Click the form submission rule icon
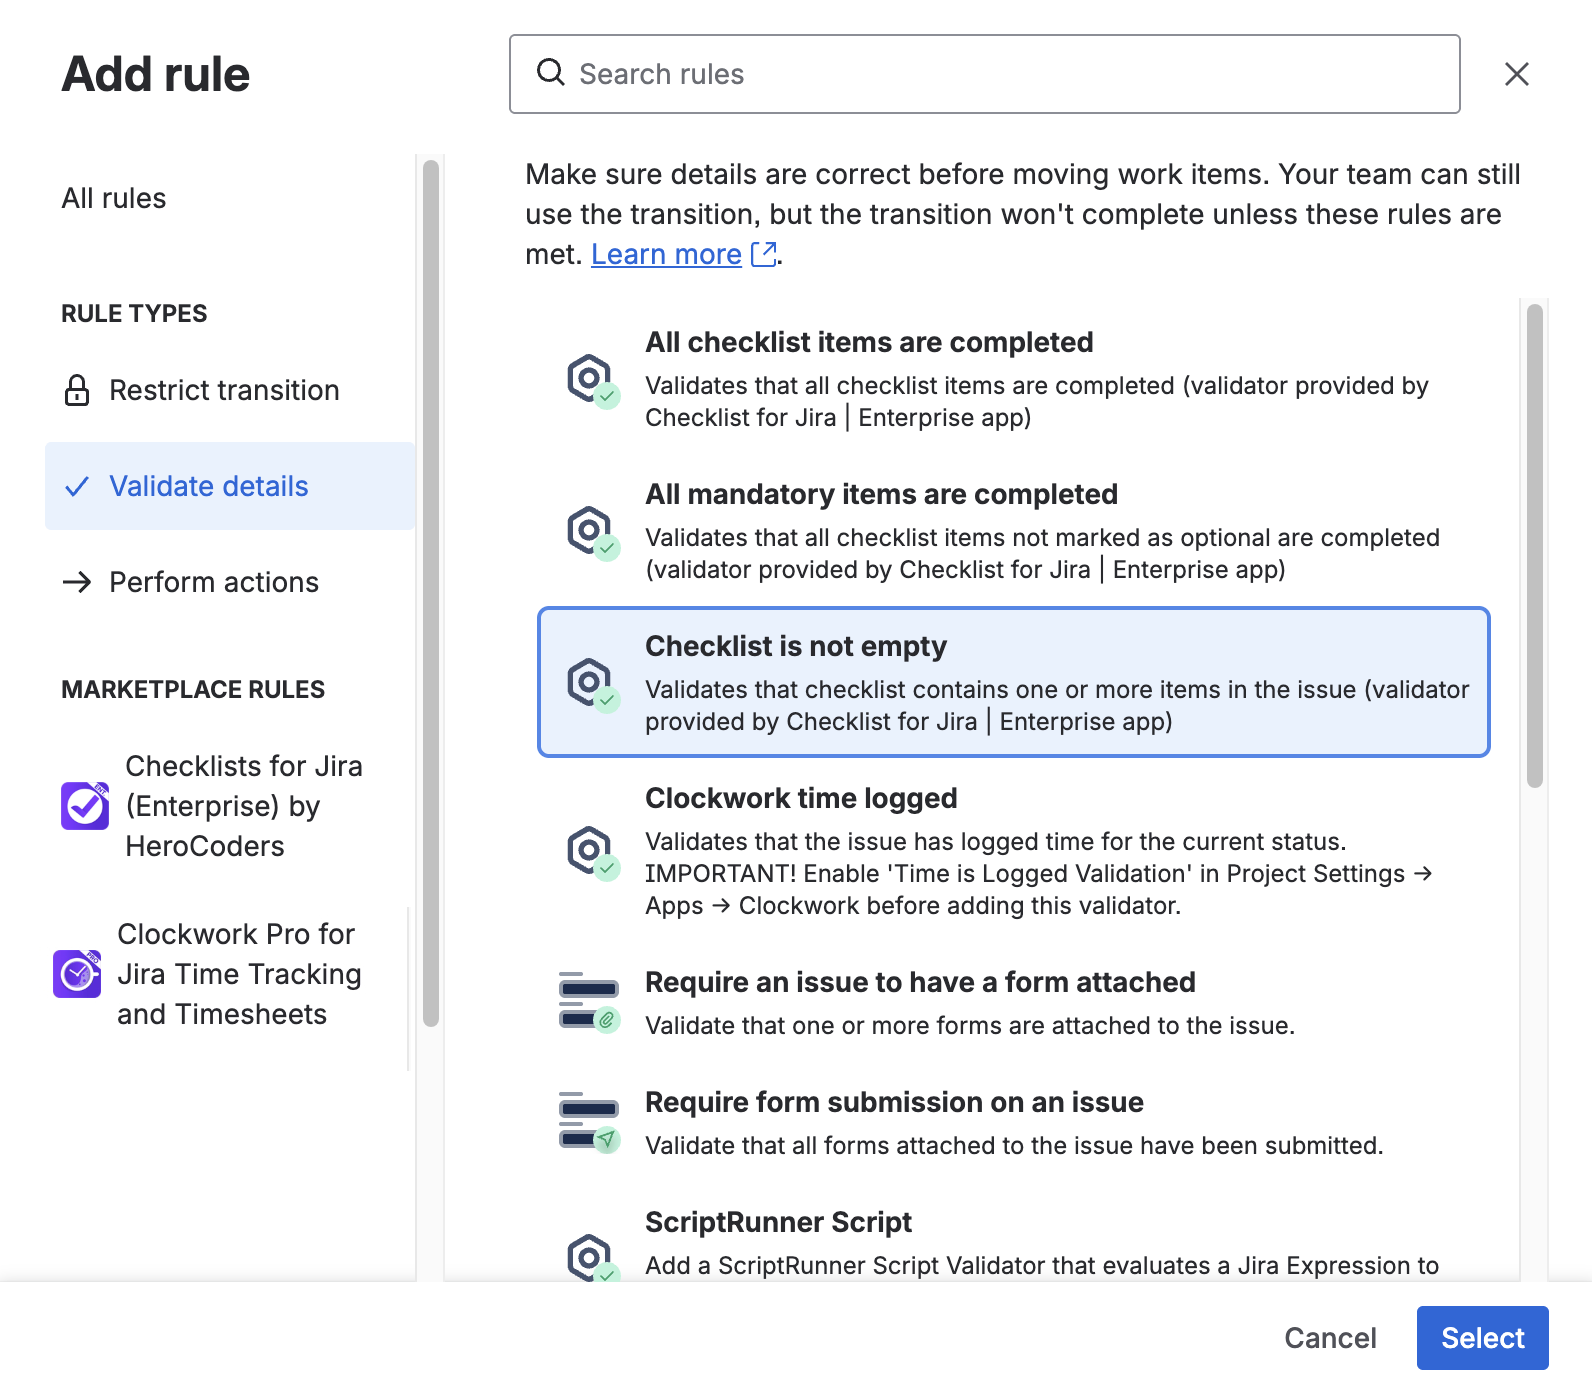 pyautogui.click(x=590, y=1122)
